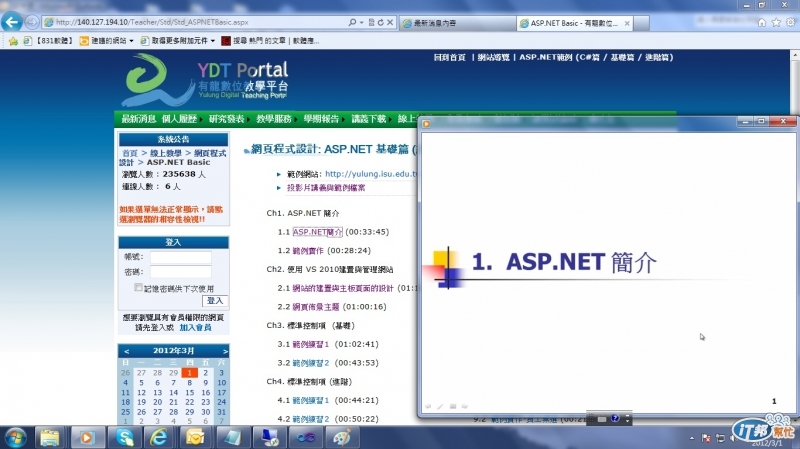Screen dimensions: 800x449
Task: Open the 講義下載 menu
Action: point(369,119)
